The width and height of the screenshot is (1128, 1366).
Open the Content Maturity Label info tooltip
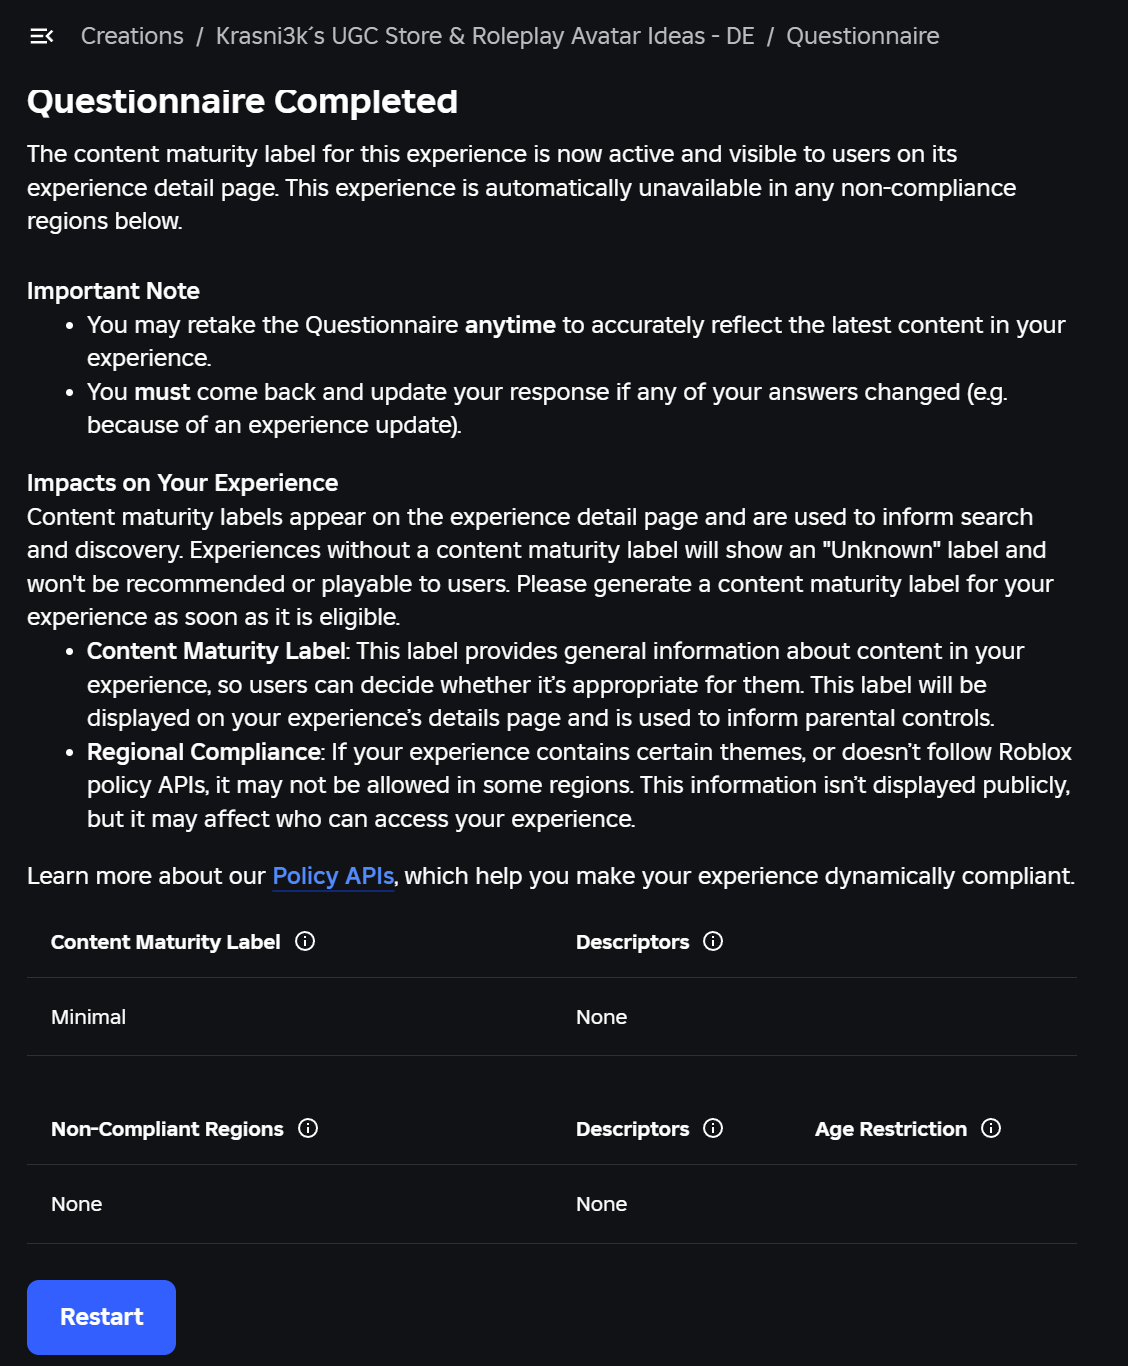307,941
